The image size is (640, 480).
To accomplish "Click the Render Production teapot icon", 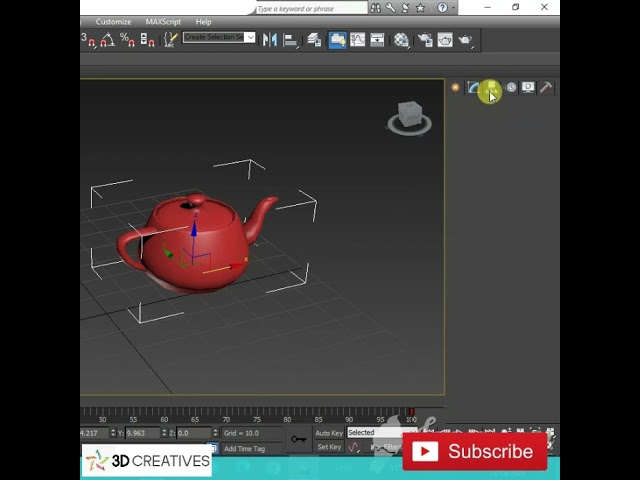I will (x=465, y=40).
